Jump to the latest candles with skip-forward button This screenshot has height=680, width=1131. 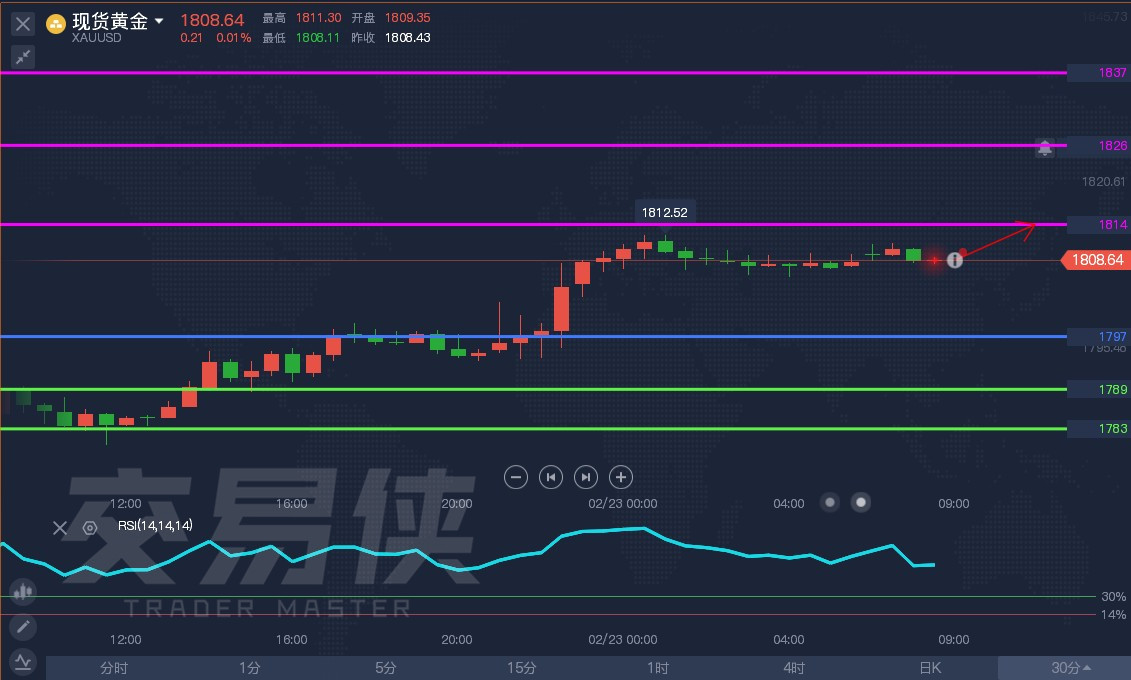click(586, 477)
